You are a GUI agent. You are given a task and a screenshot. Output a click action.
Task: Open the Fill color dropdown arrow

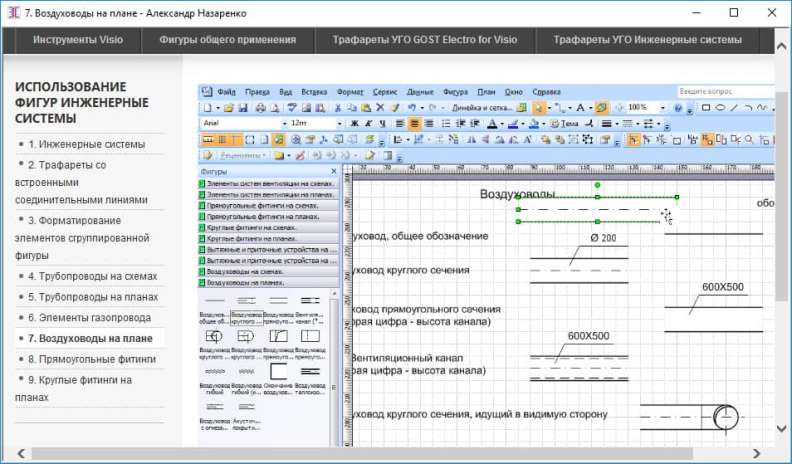544,123
